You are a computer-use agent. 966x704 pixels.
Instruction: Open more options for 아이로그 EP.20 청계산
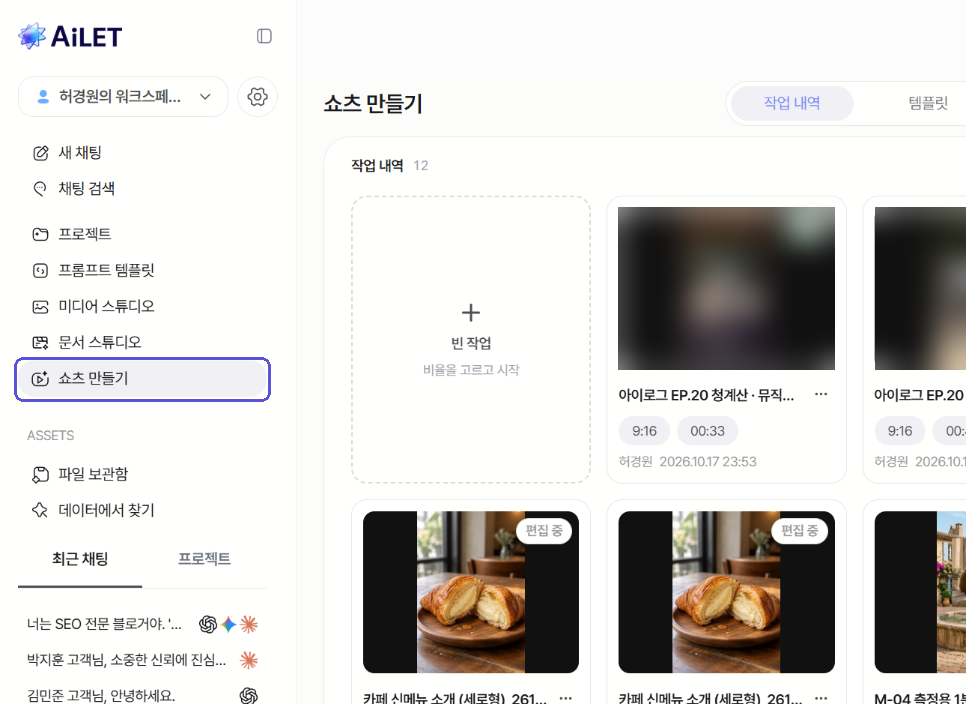coord(821,394)
